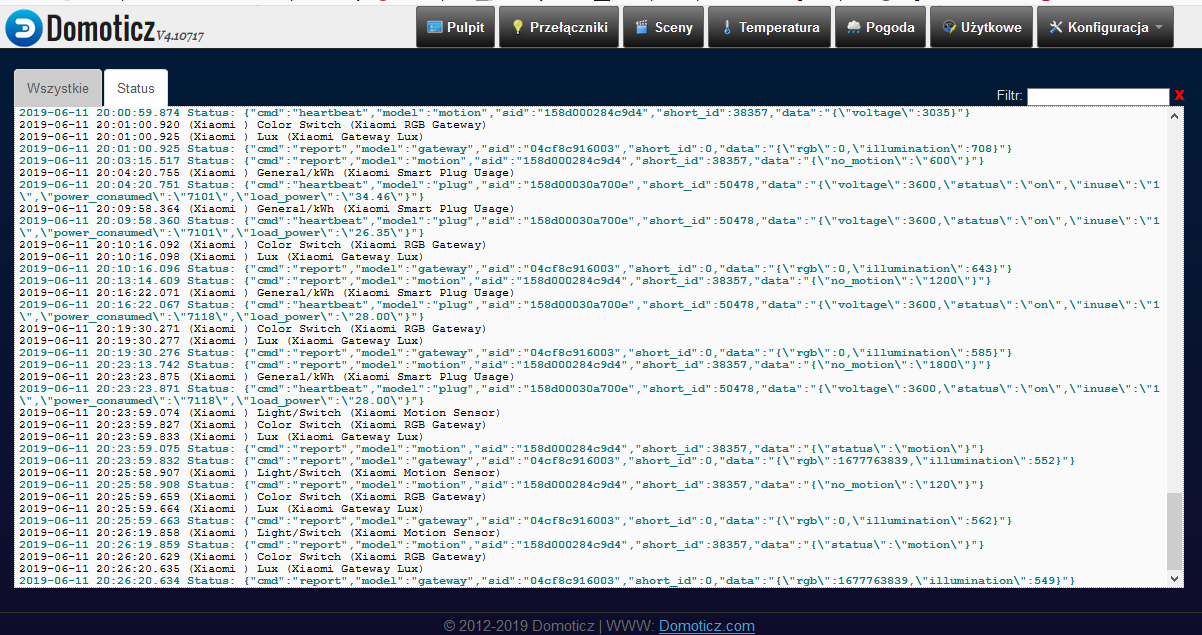The height and width of the screenshot is (635, 1202).
Task: Click the Użytkowe gauge icon
Action: 949,27
